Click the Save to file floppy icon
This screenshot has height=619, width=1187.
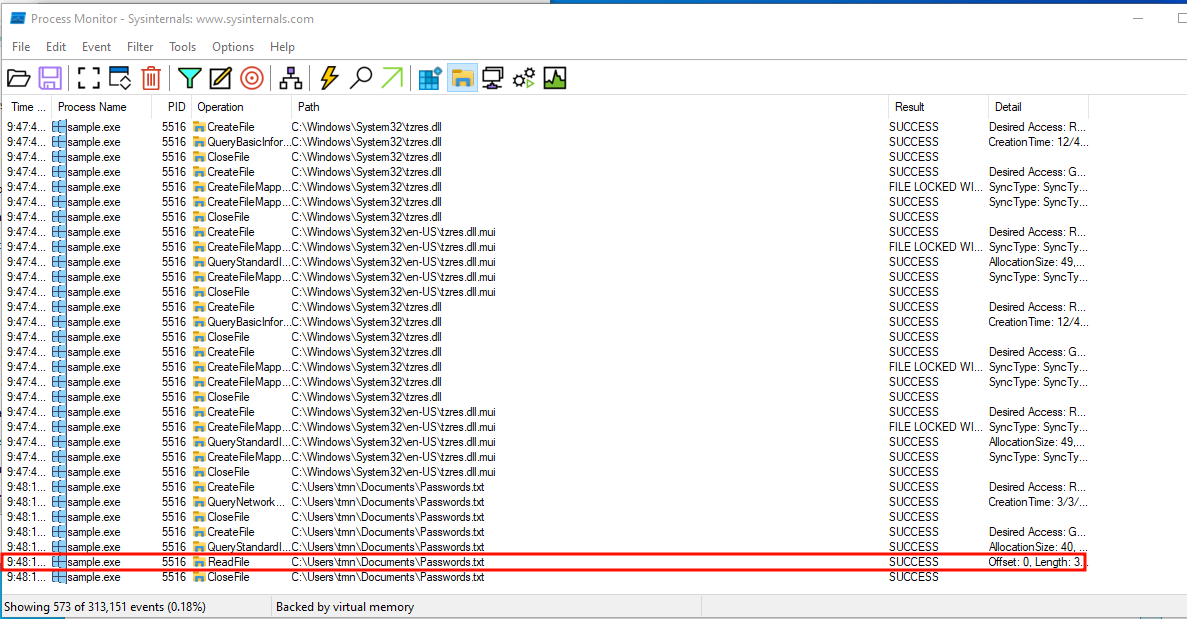coord(50,78)
